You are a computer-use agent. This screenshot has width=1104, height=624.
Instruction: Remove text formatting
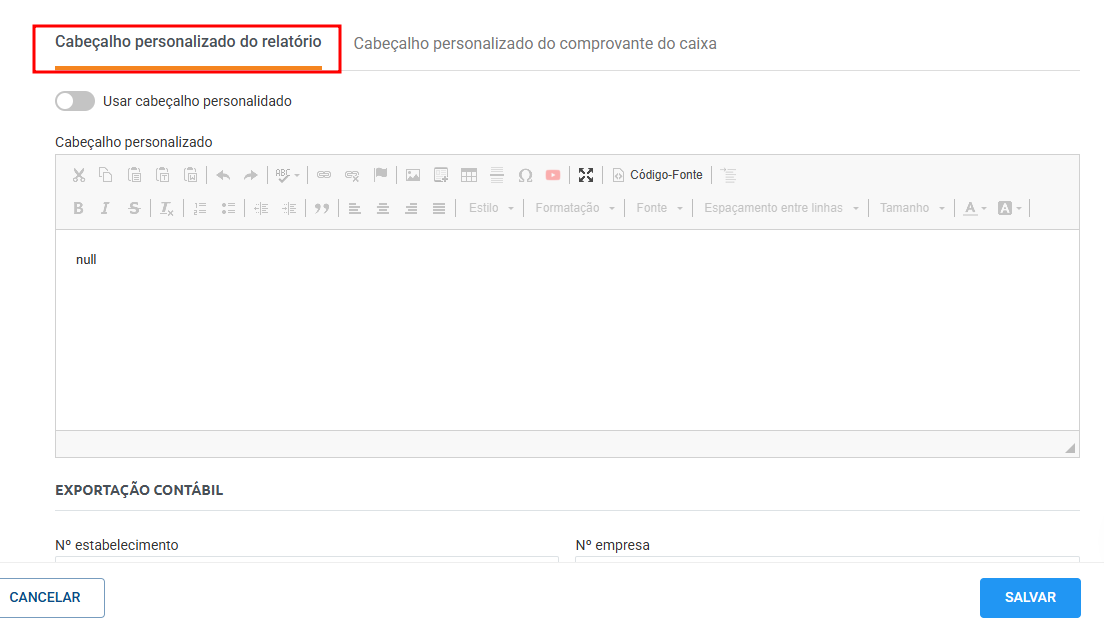coord(166,208)
